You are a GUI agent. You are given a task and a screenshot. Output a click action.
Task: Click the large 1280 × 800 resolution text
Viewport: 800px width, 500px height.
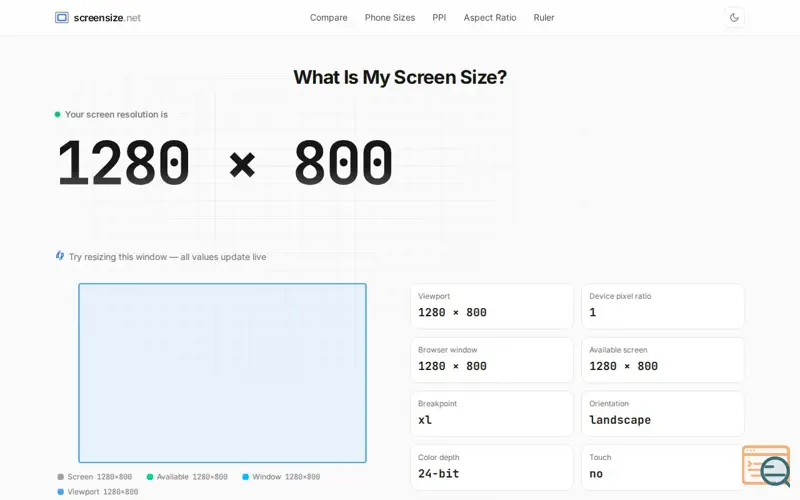click(x=225, y=163)
